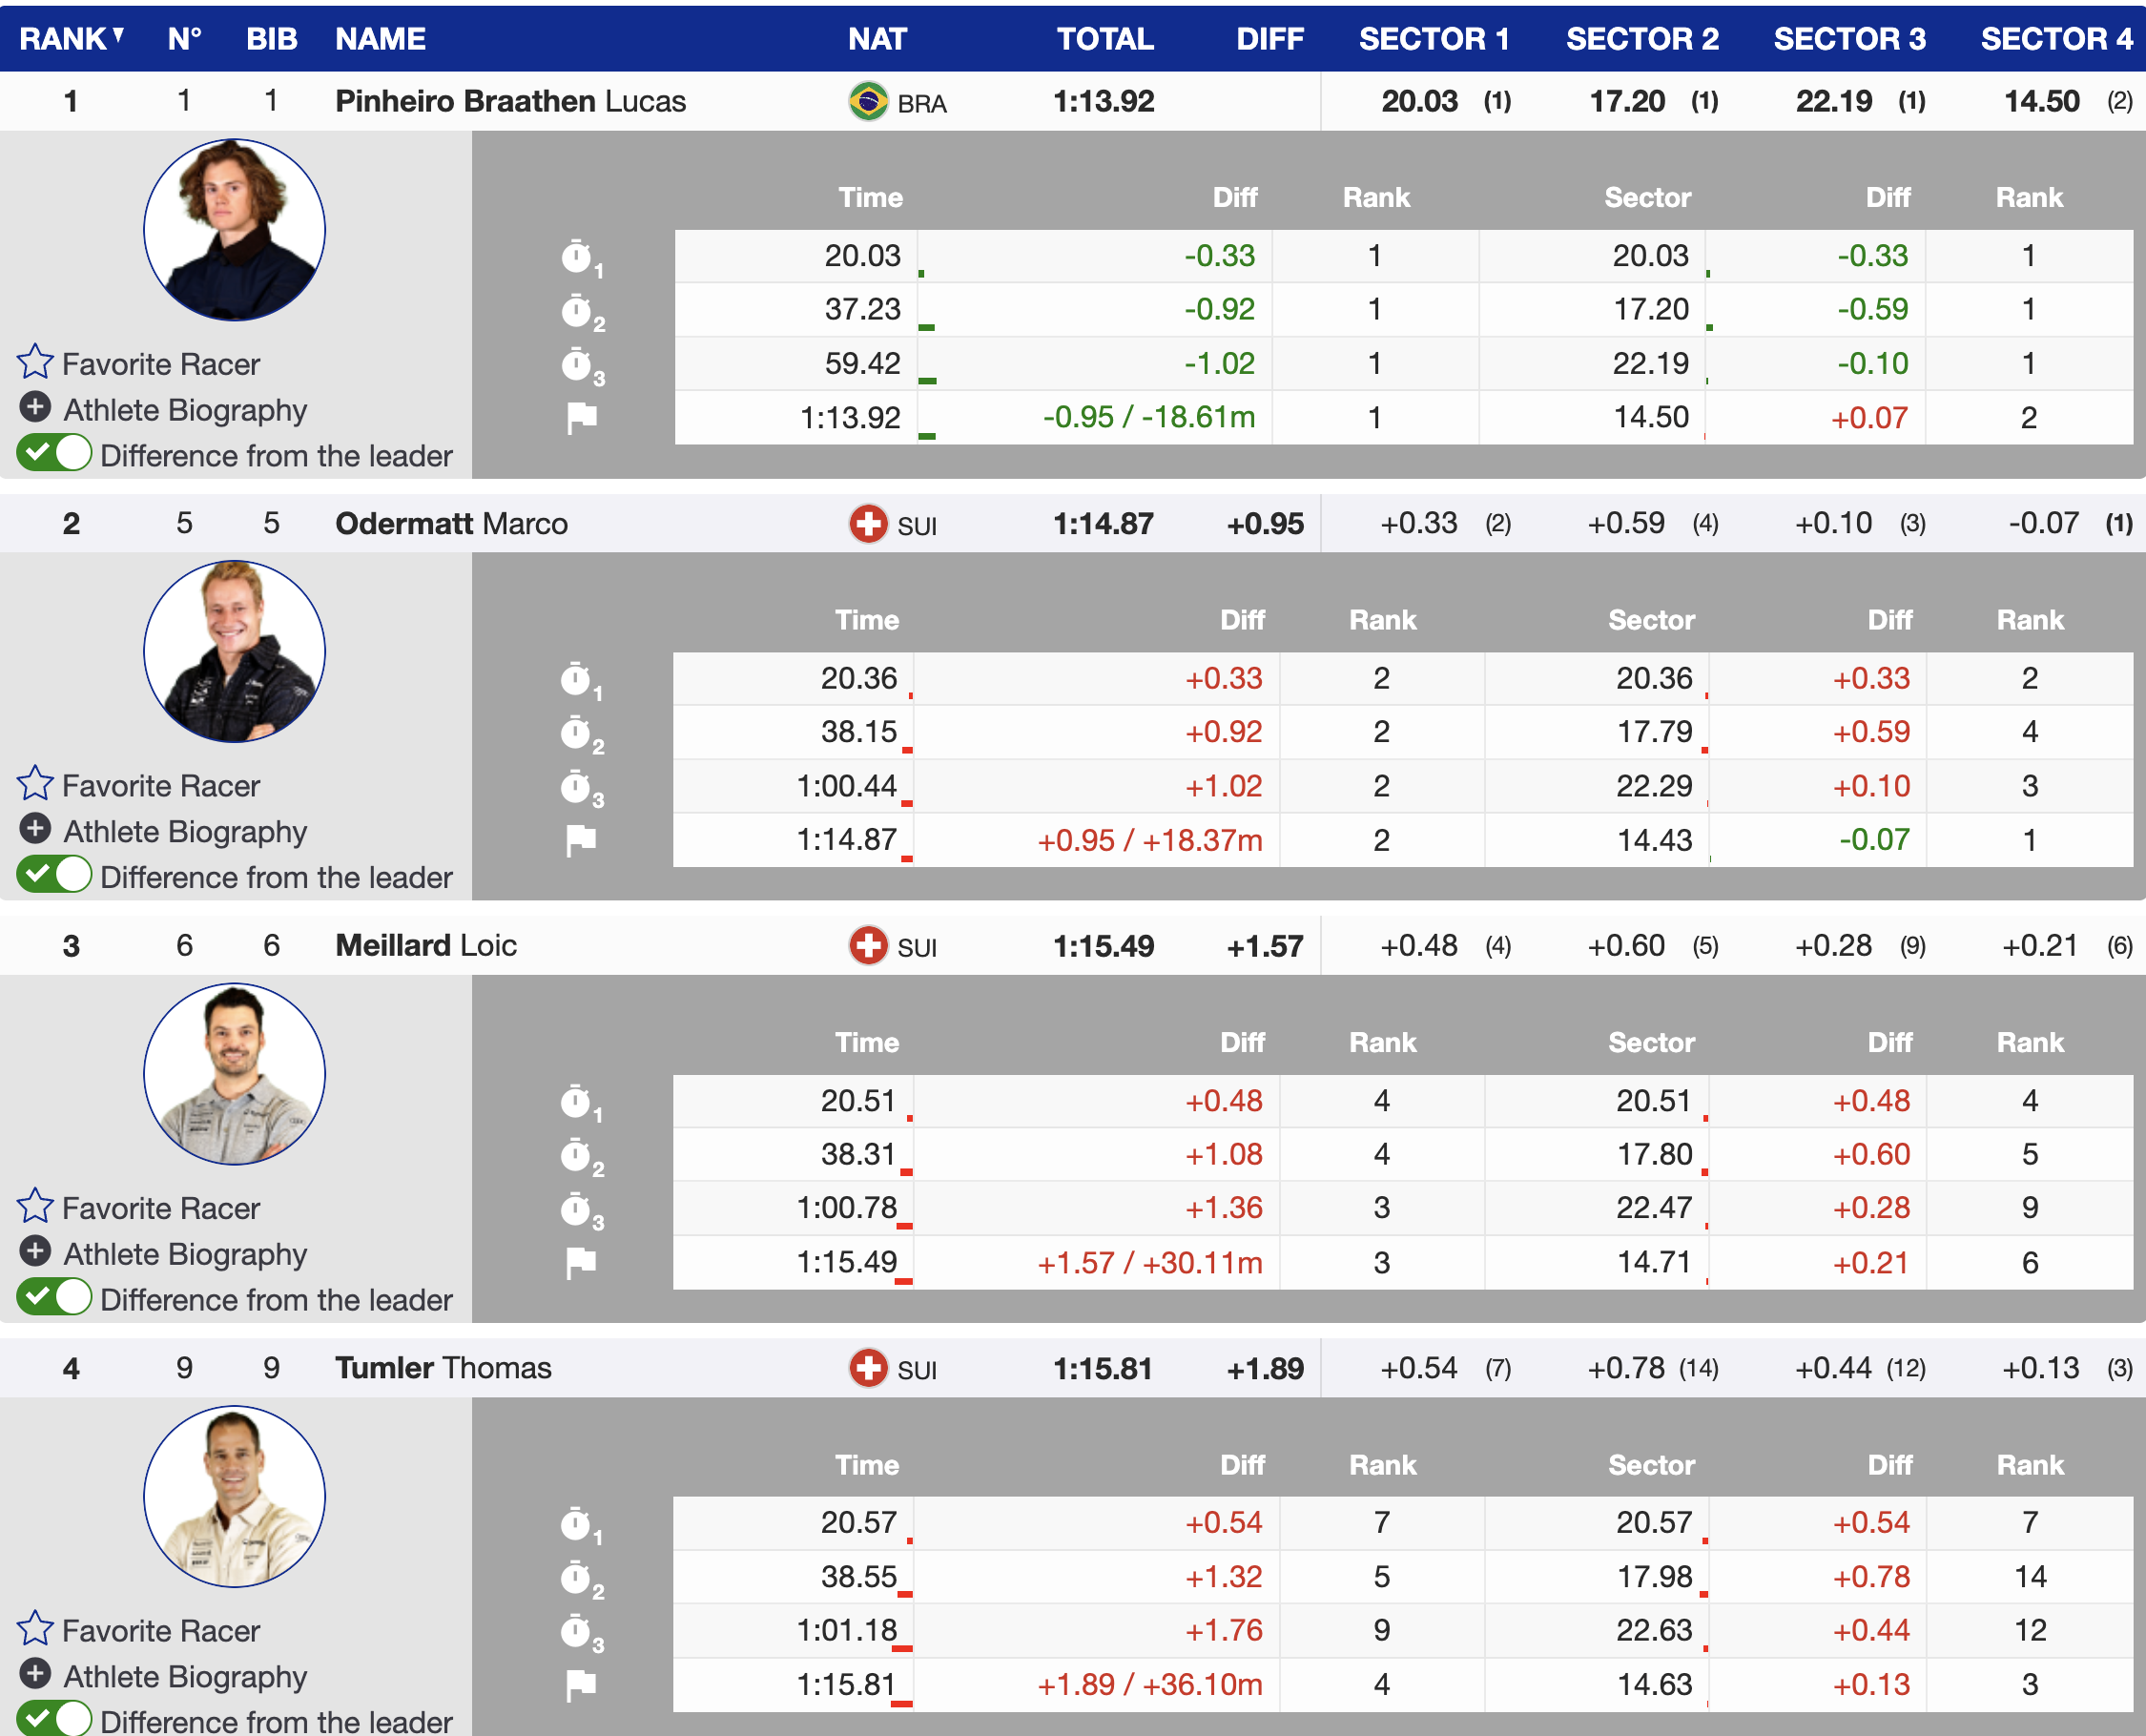Open Athlete Biography plus for Tumler Thomas
Screen dimensions: 2146x1736
click(35, 1674)
